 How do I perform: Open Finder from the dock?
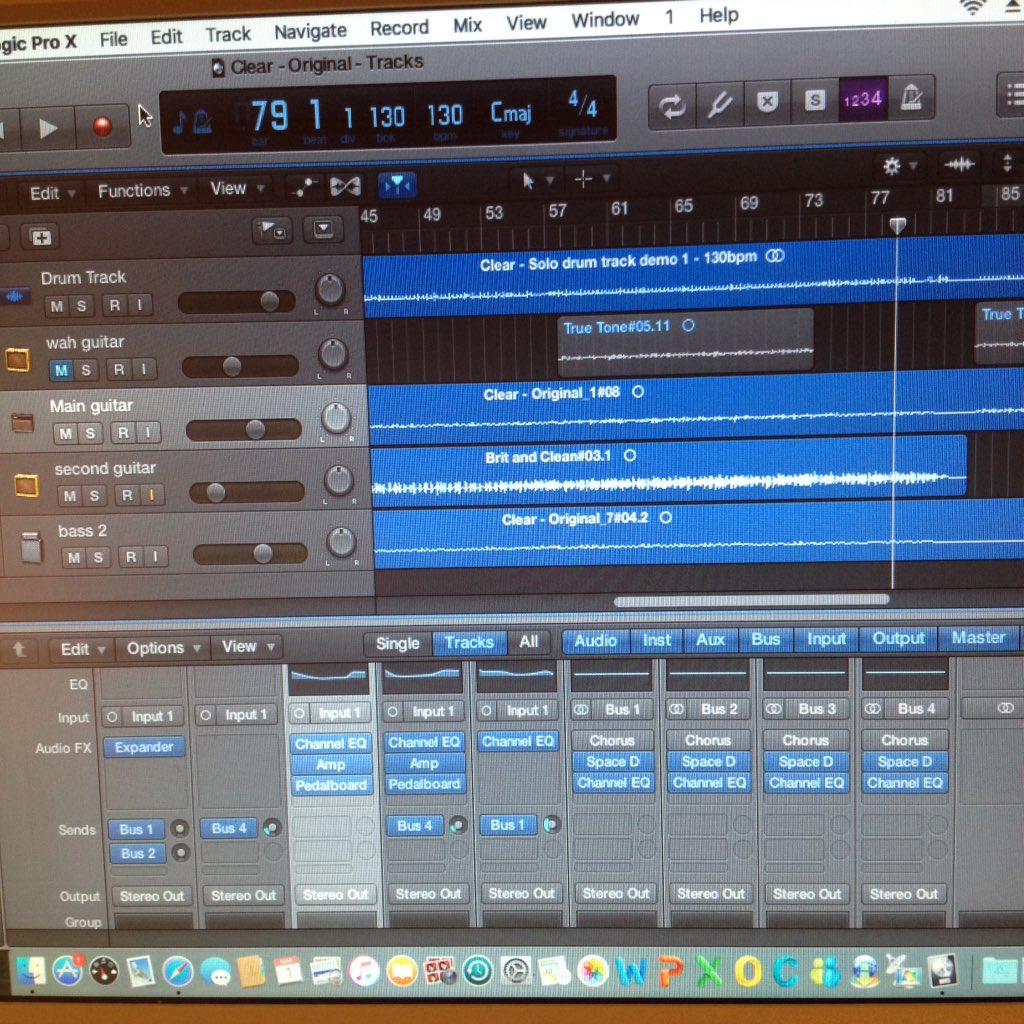[x=29, y=972]
